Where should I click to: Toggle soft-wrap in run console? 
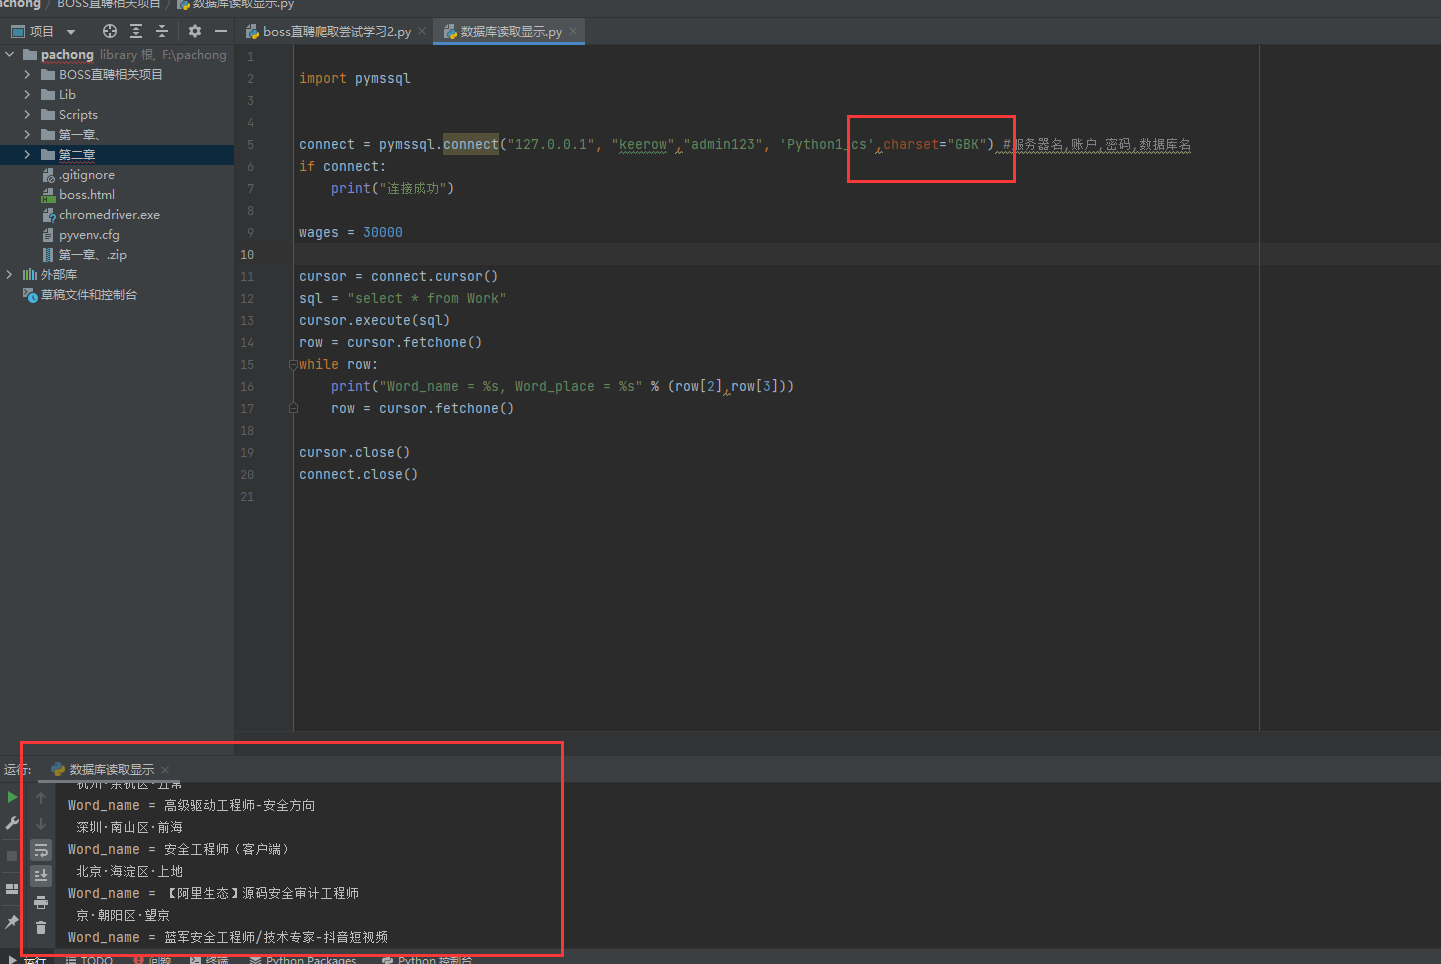coord(41,850)
